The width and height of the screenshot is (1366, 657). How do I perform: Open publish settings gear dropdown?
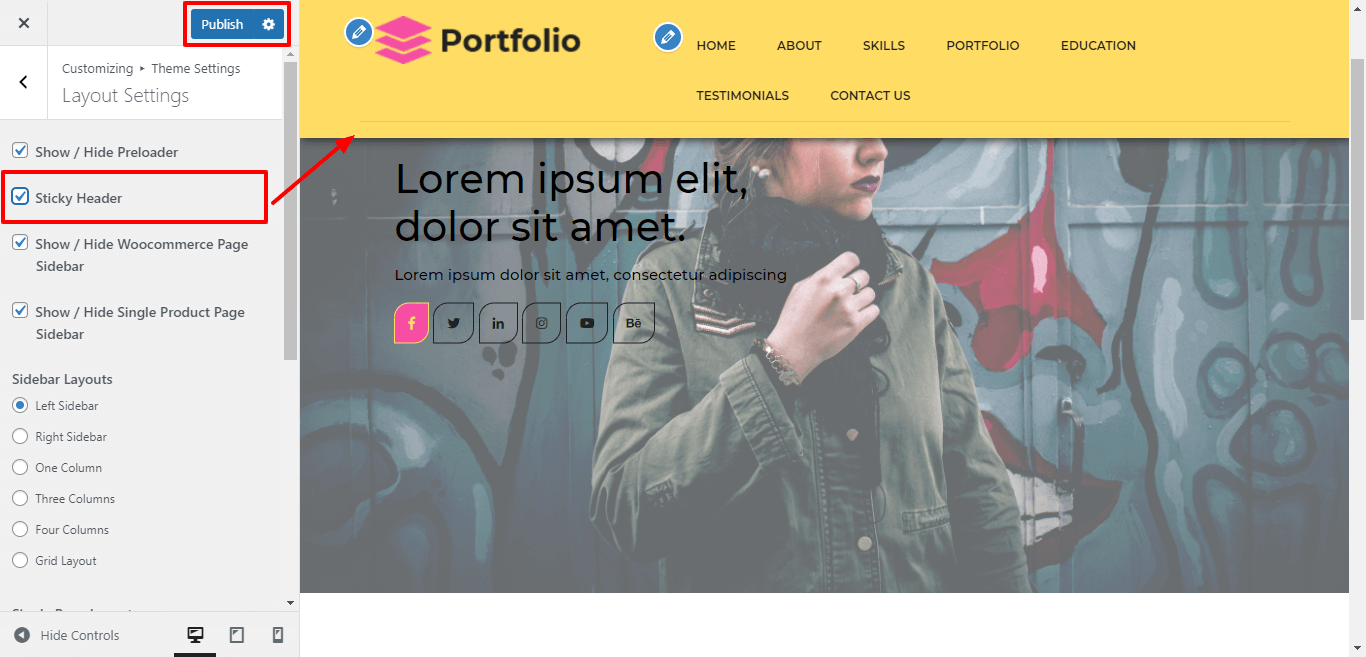[x=269, y=24]
